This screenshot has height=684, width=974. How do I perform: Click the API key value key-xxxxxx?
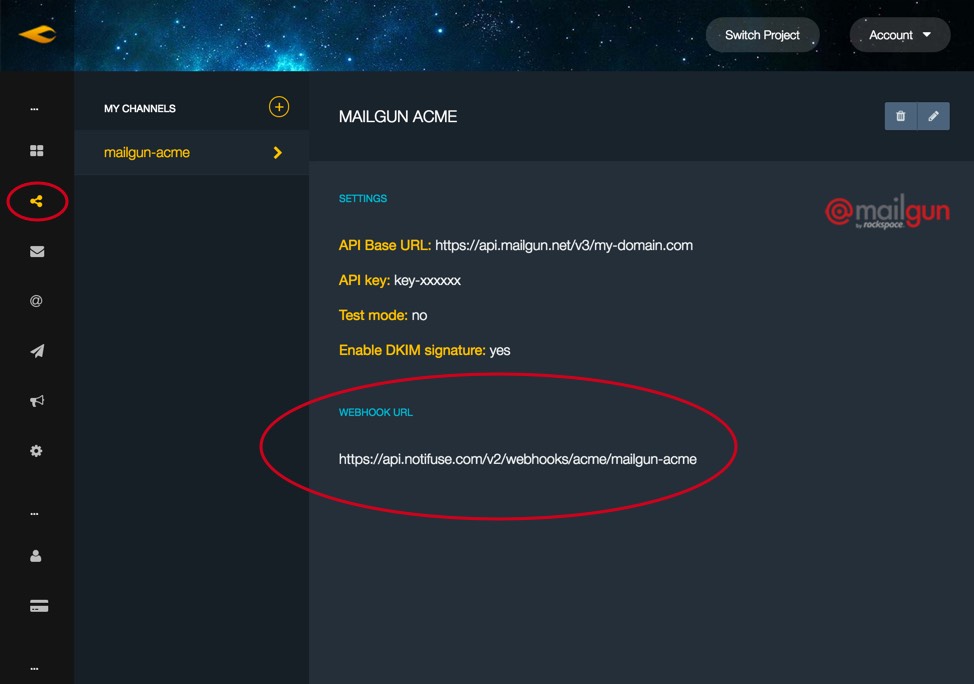coord(427,281)
